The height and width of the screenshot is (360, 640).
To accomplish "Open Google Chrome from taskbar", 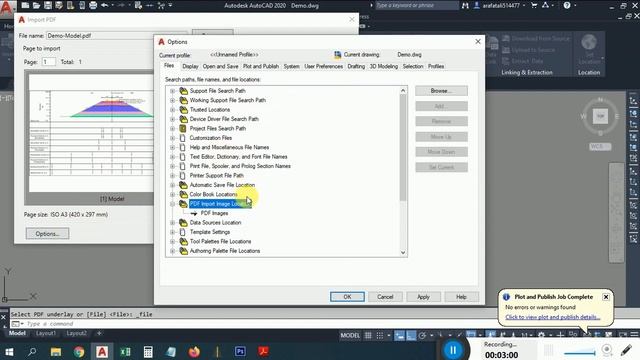I will tap(79, 351).
